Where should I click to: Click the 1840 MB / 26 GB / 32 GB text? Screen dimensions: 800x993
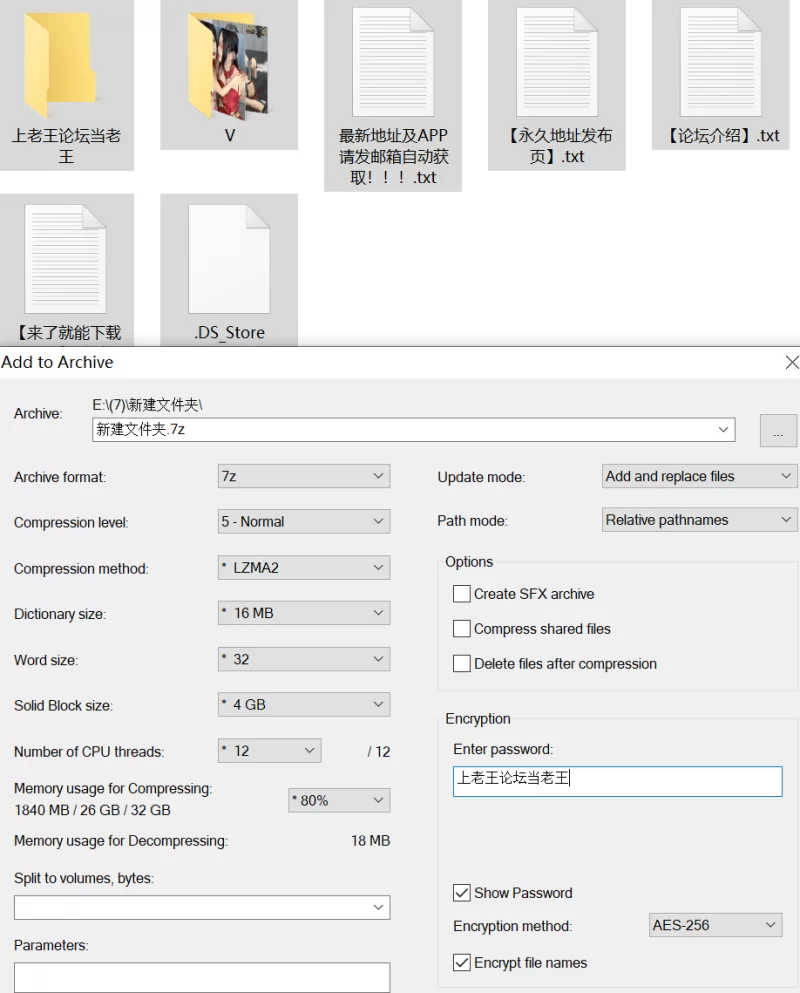92,810
